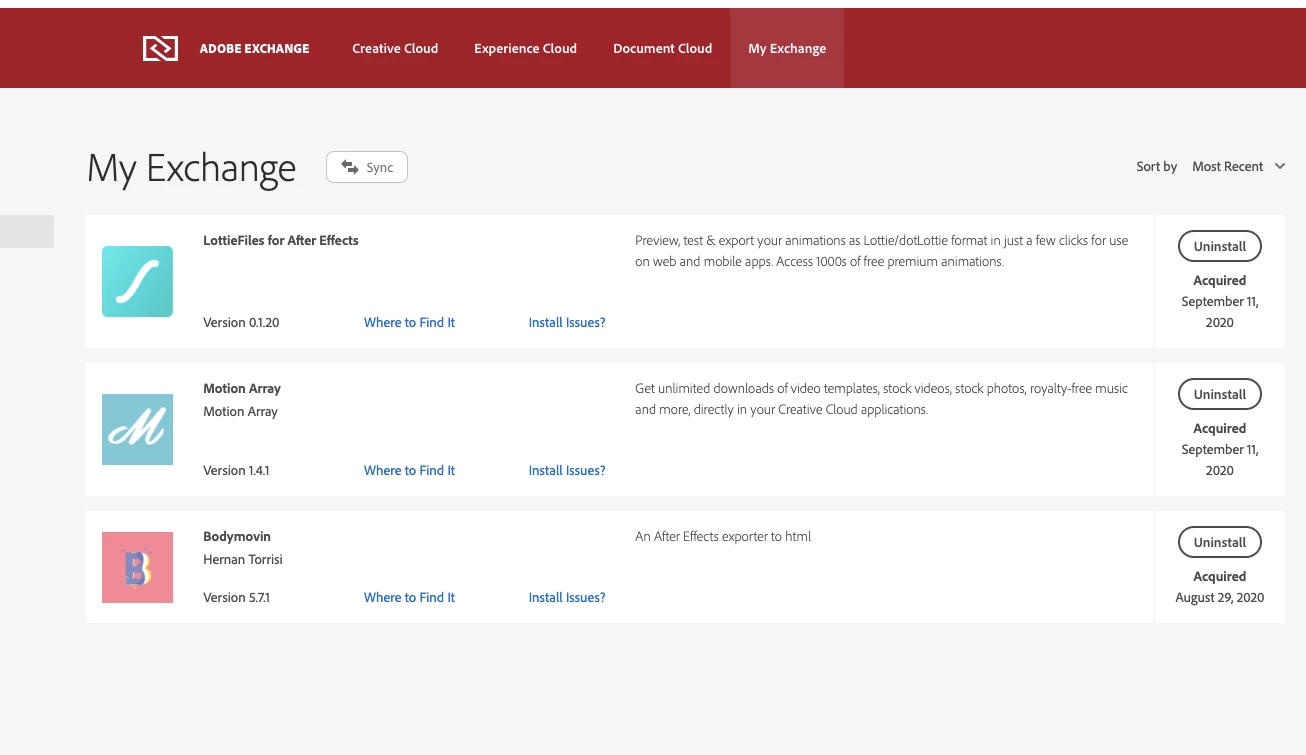Open Where to Find It for LottieFiles
The image size is (1306, 755).
pyautogui.click(x=409, y=322)
